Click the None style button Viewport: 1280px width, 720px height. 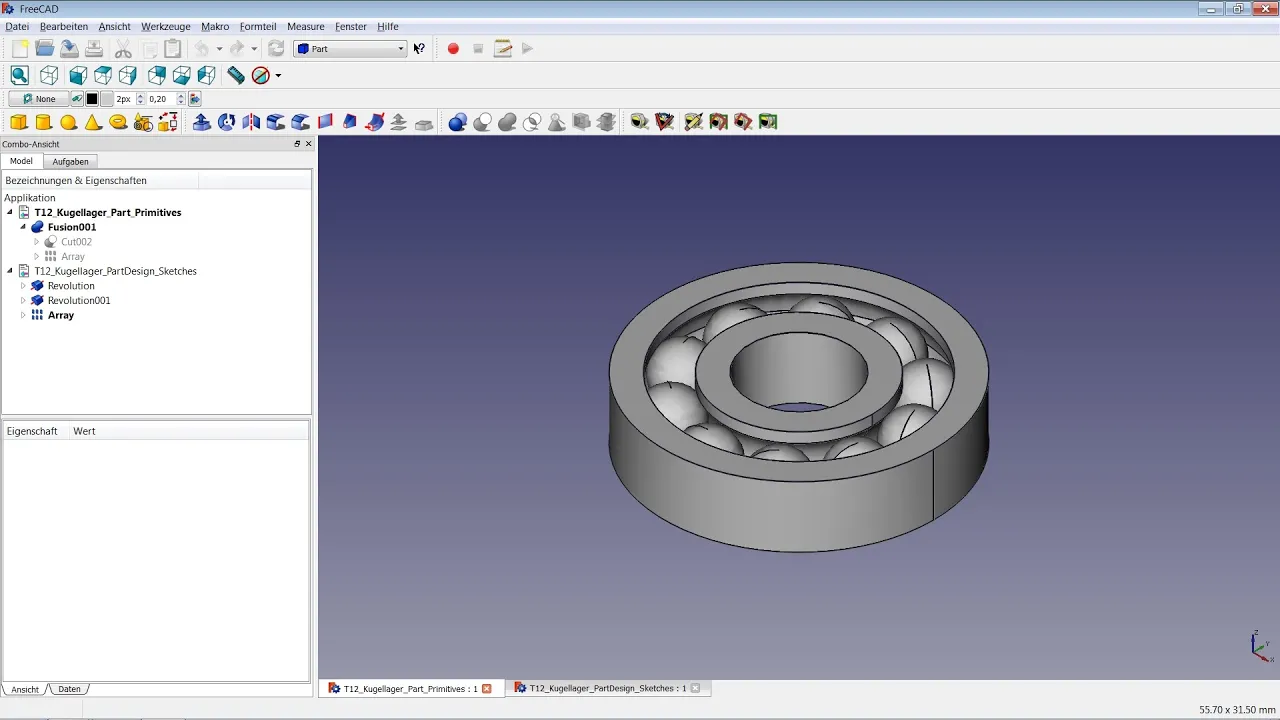pyautogui.click(x=39, y=99)
